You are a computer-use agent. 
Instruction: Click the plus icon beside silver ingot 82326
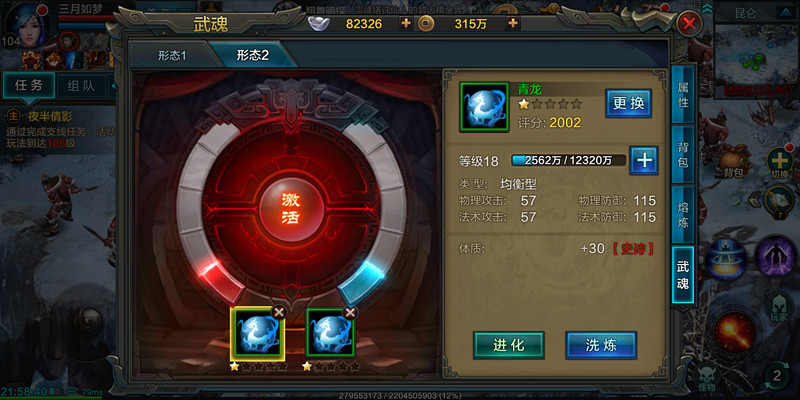[x=406, y=23]
